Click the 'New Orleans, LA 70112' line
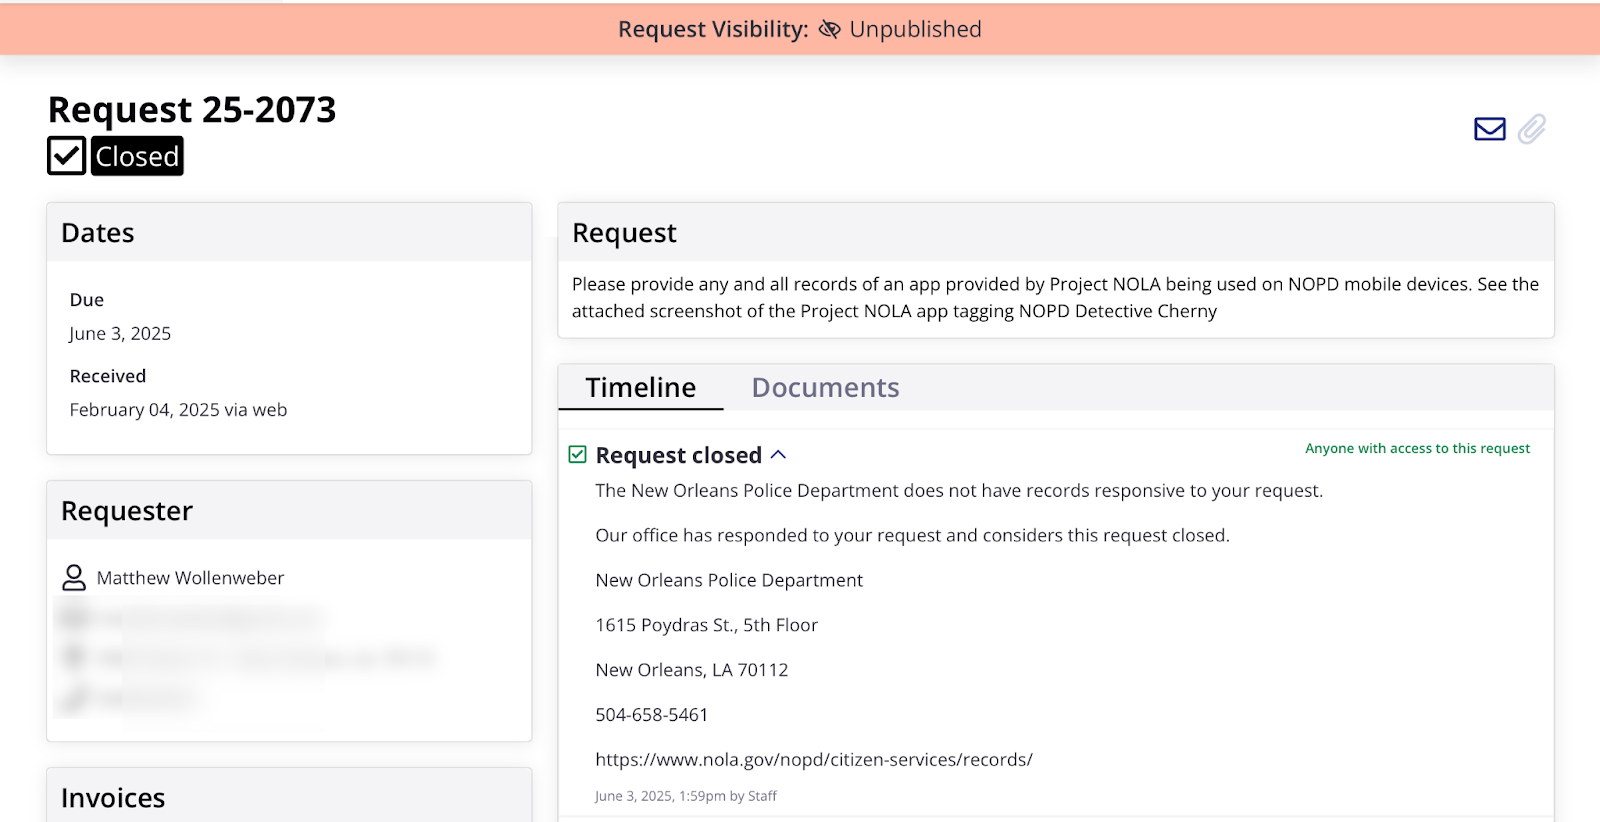This screenshot has width=1600, height=822. [692, 670]
